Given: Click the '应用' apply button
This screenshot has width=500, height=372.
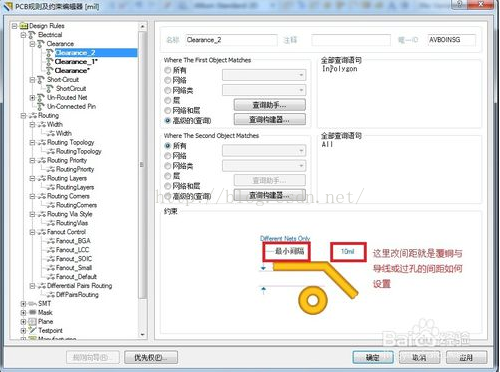Looking at the screenshot, I should click(466, 358).
